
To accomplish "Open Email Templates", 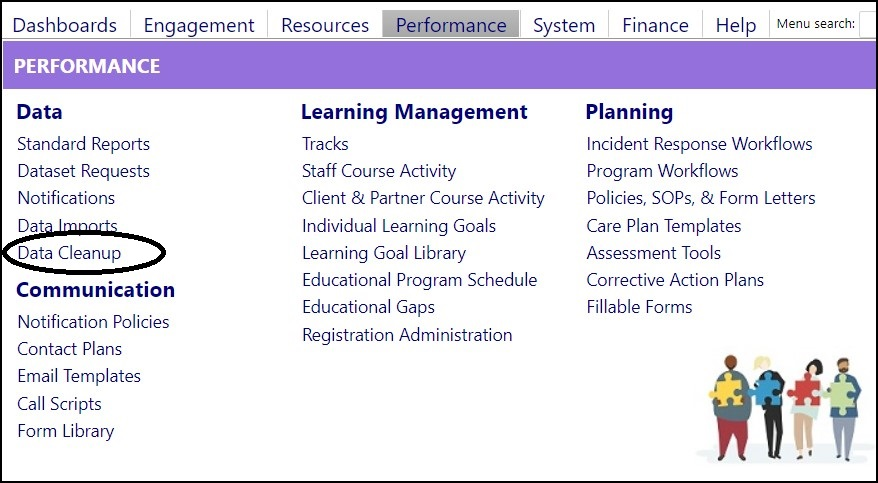I will (79, 376).
